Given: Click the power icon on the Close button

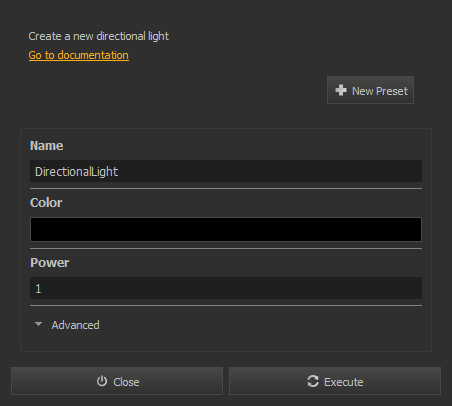Looking at the screenshot, I should pyautogui.click(x=102, y=381).
